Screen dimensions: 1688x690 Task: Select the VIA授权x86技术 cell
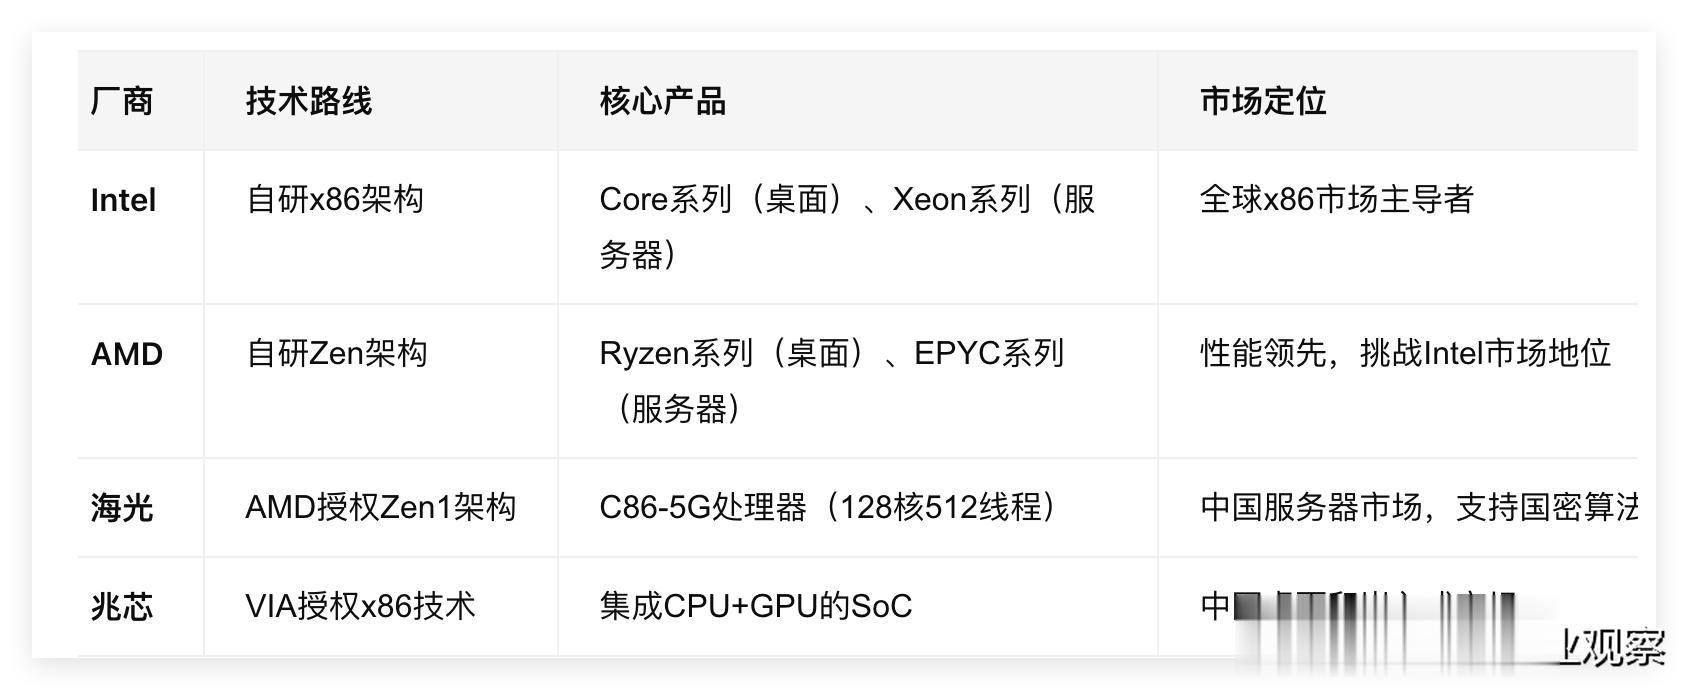coord(360,606)
